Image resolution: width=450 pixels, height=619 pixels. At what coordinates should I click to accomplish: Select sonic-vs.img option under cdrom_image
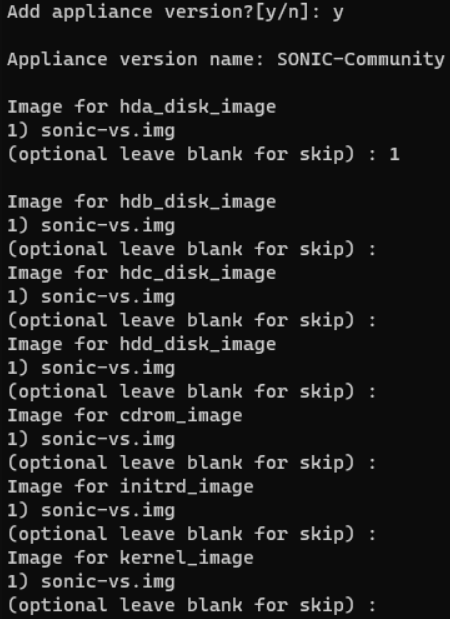tap(91, 439)
